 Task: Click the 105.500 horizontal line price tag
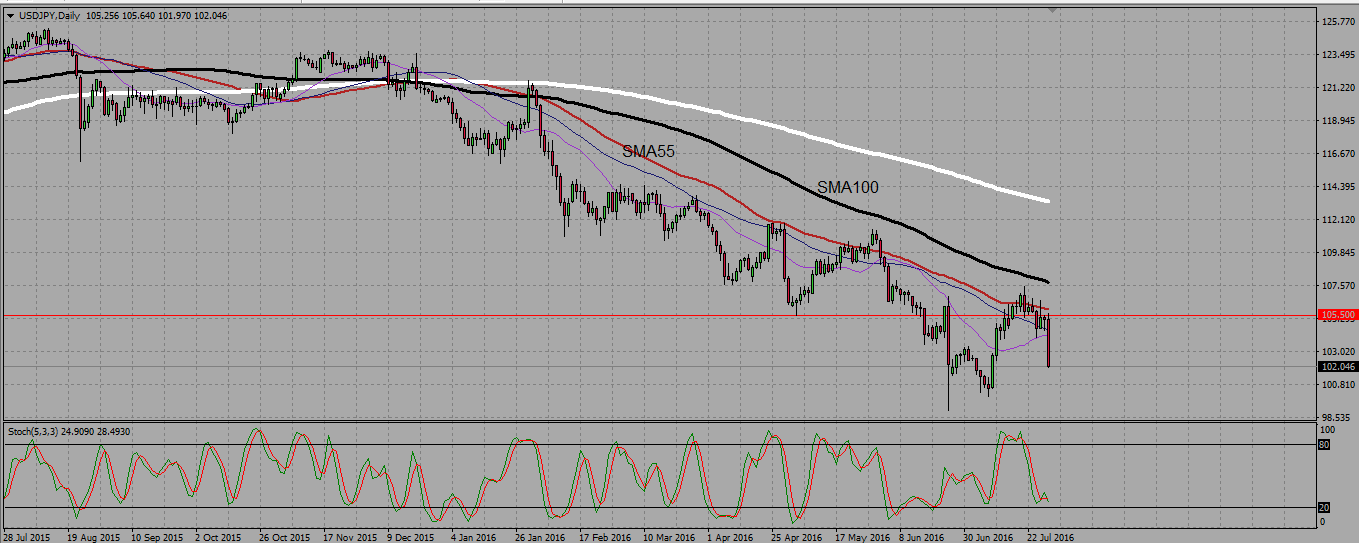click(1338, 315)
